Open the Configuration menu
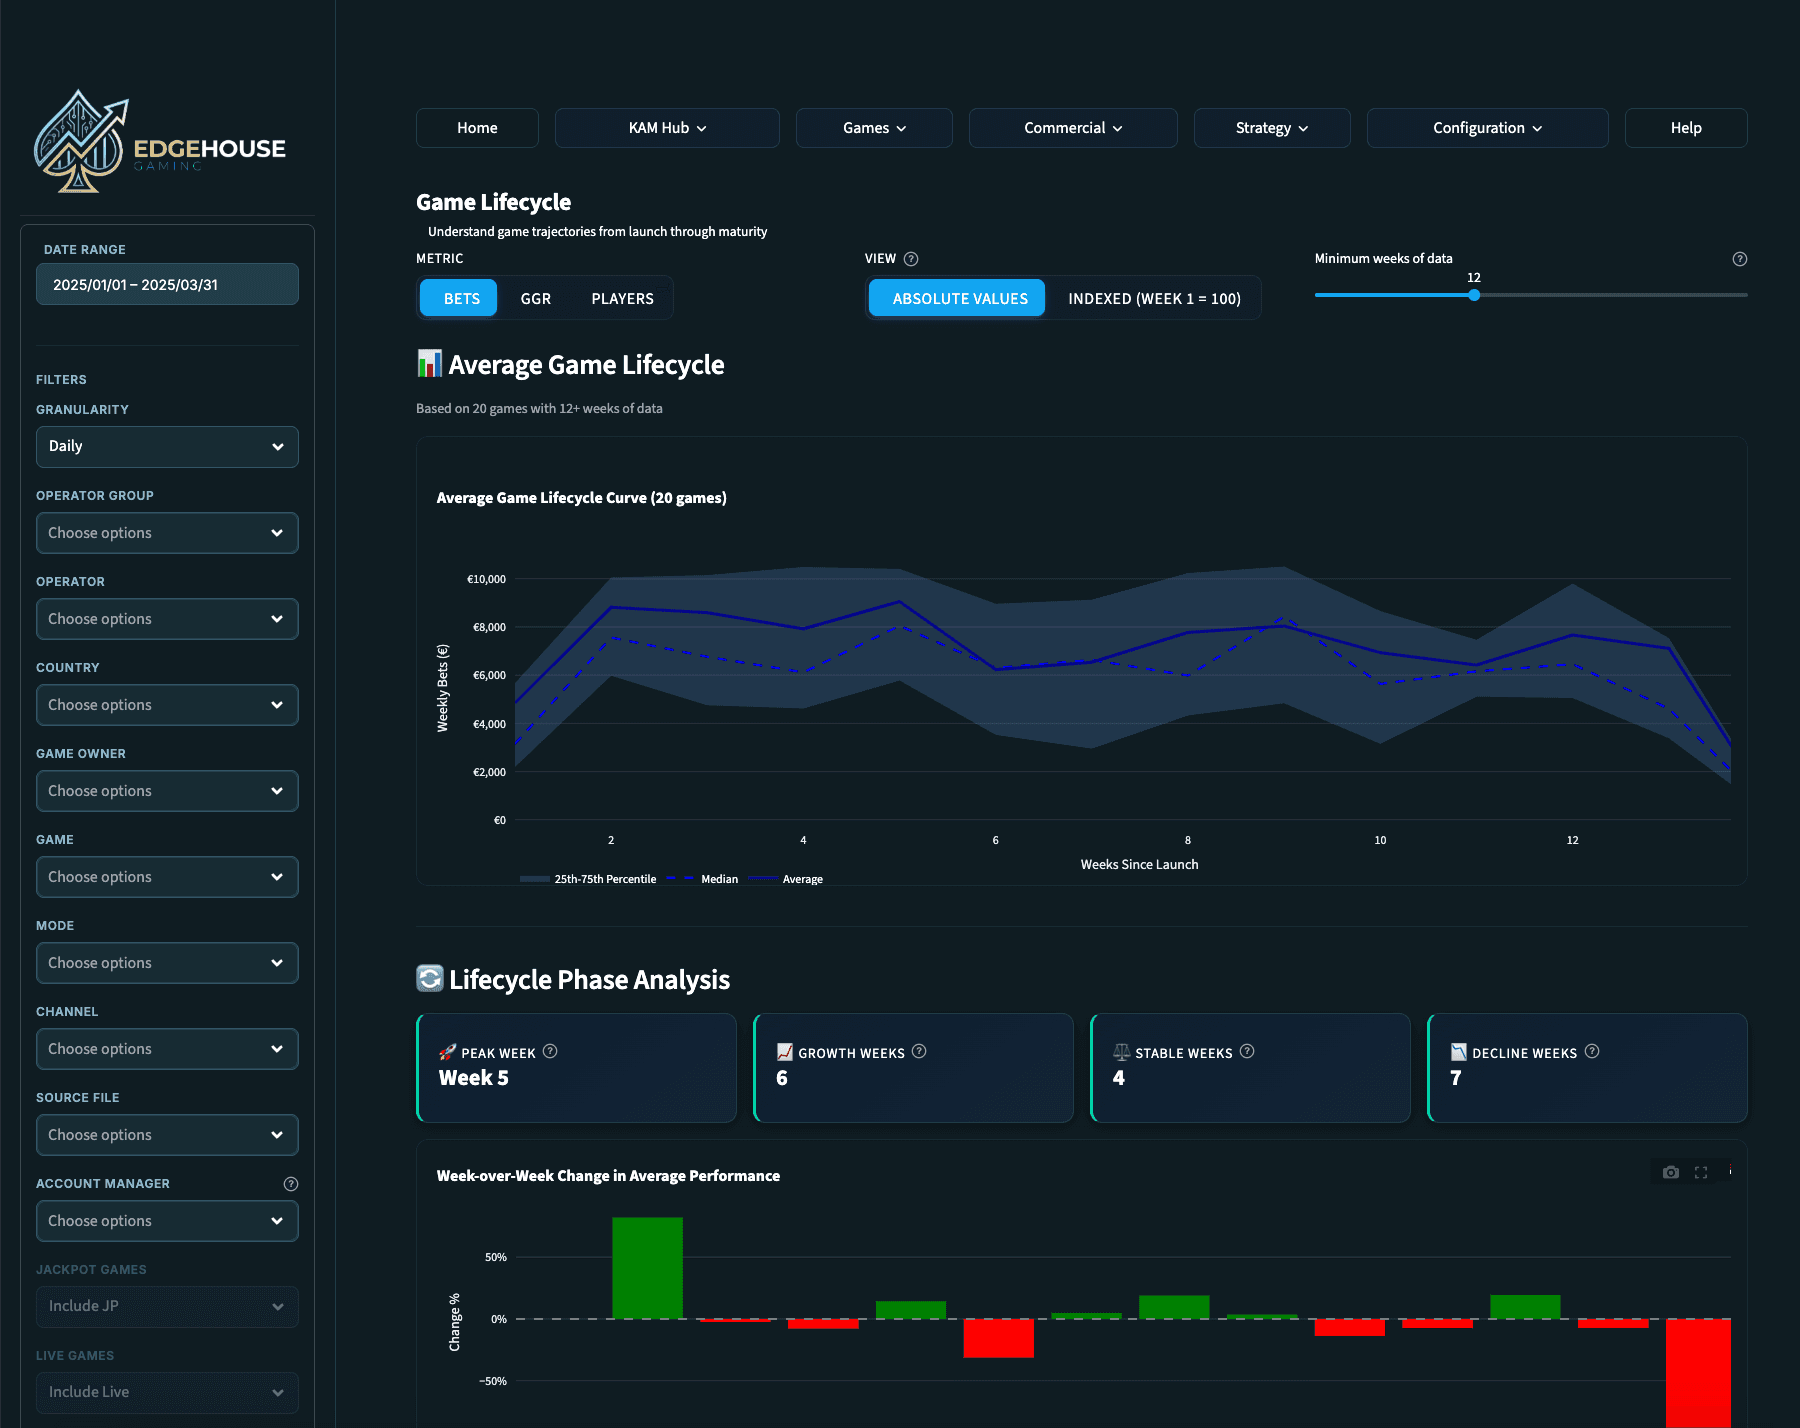The height and width of the screenshot is (1428, 1800). 1487,128
